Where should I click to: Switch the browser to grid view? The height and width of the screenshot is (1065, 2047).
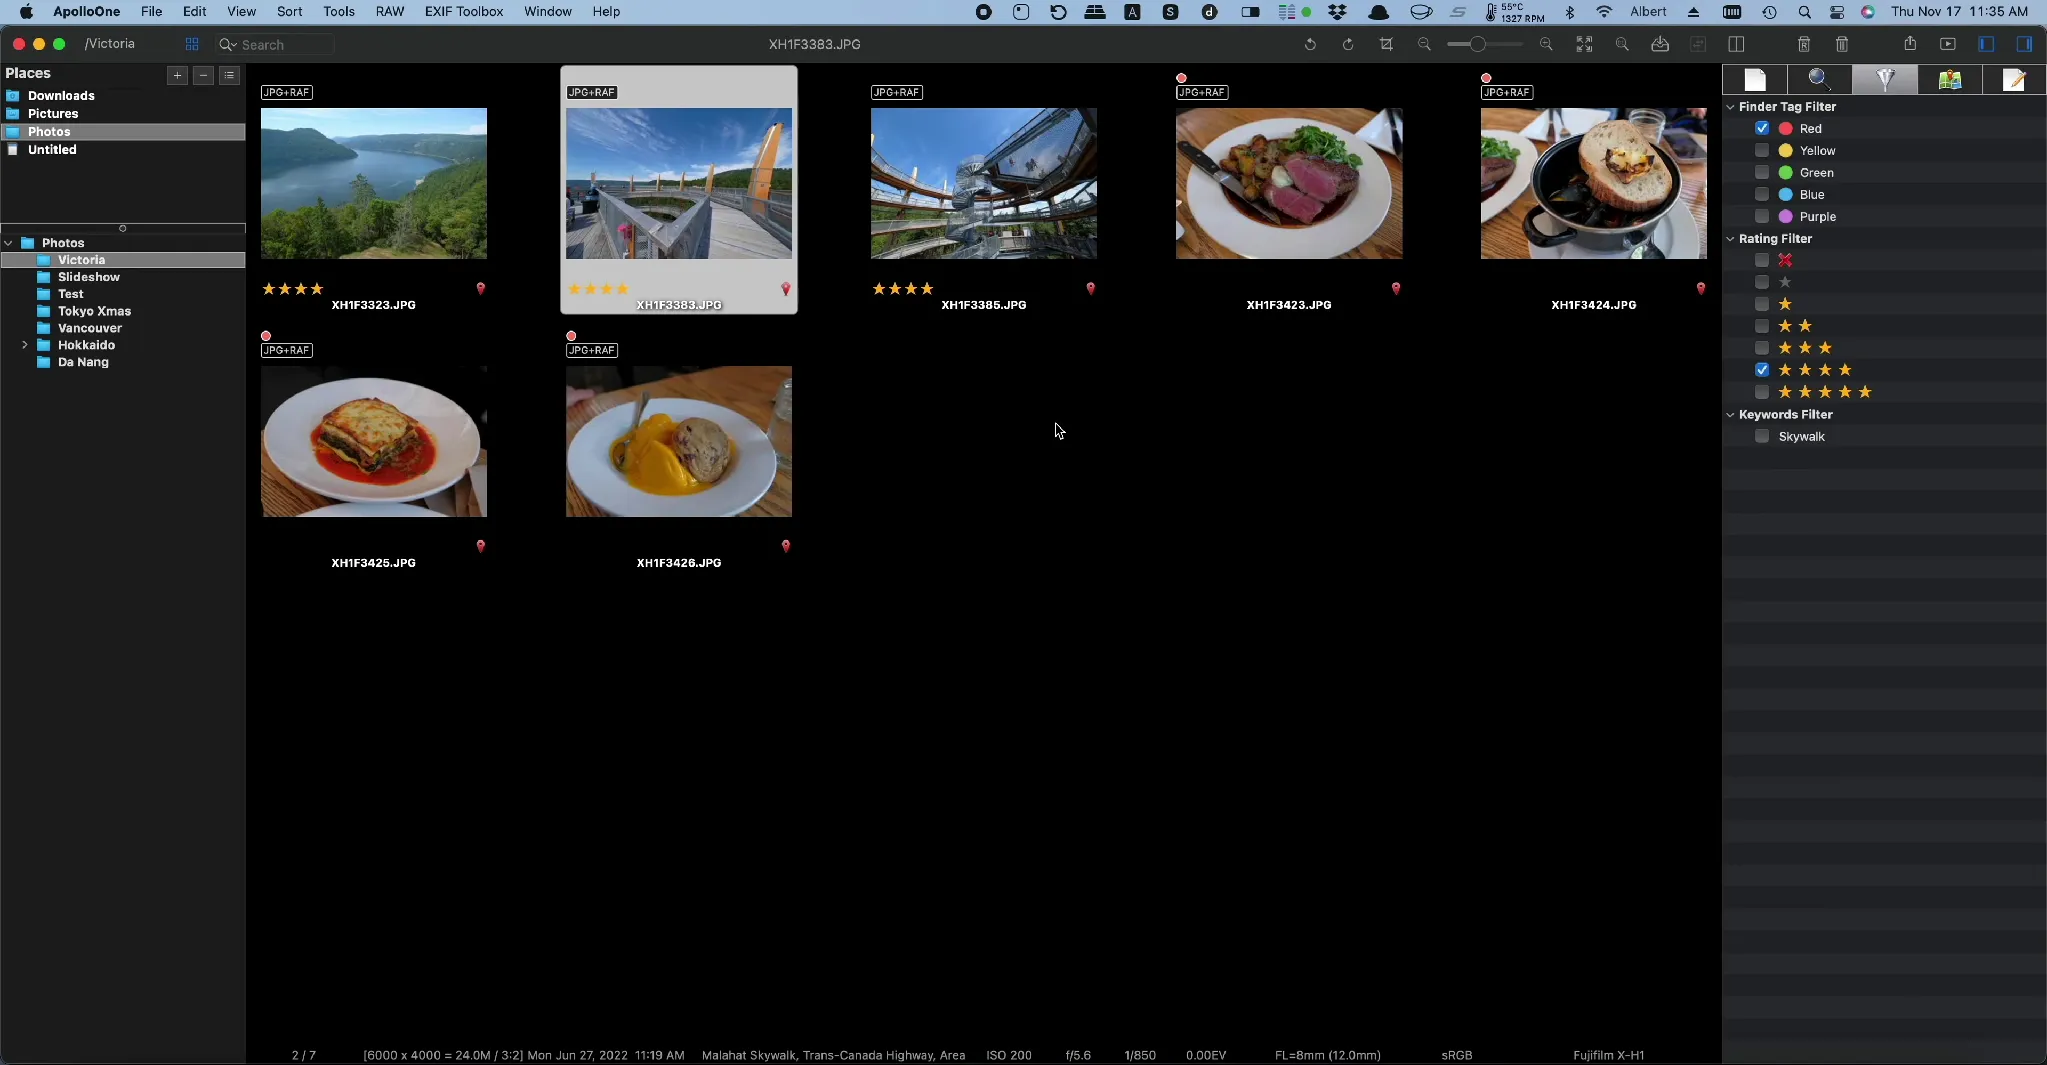192,44
